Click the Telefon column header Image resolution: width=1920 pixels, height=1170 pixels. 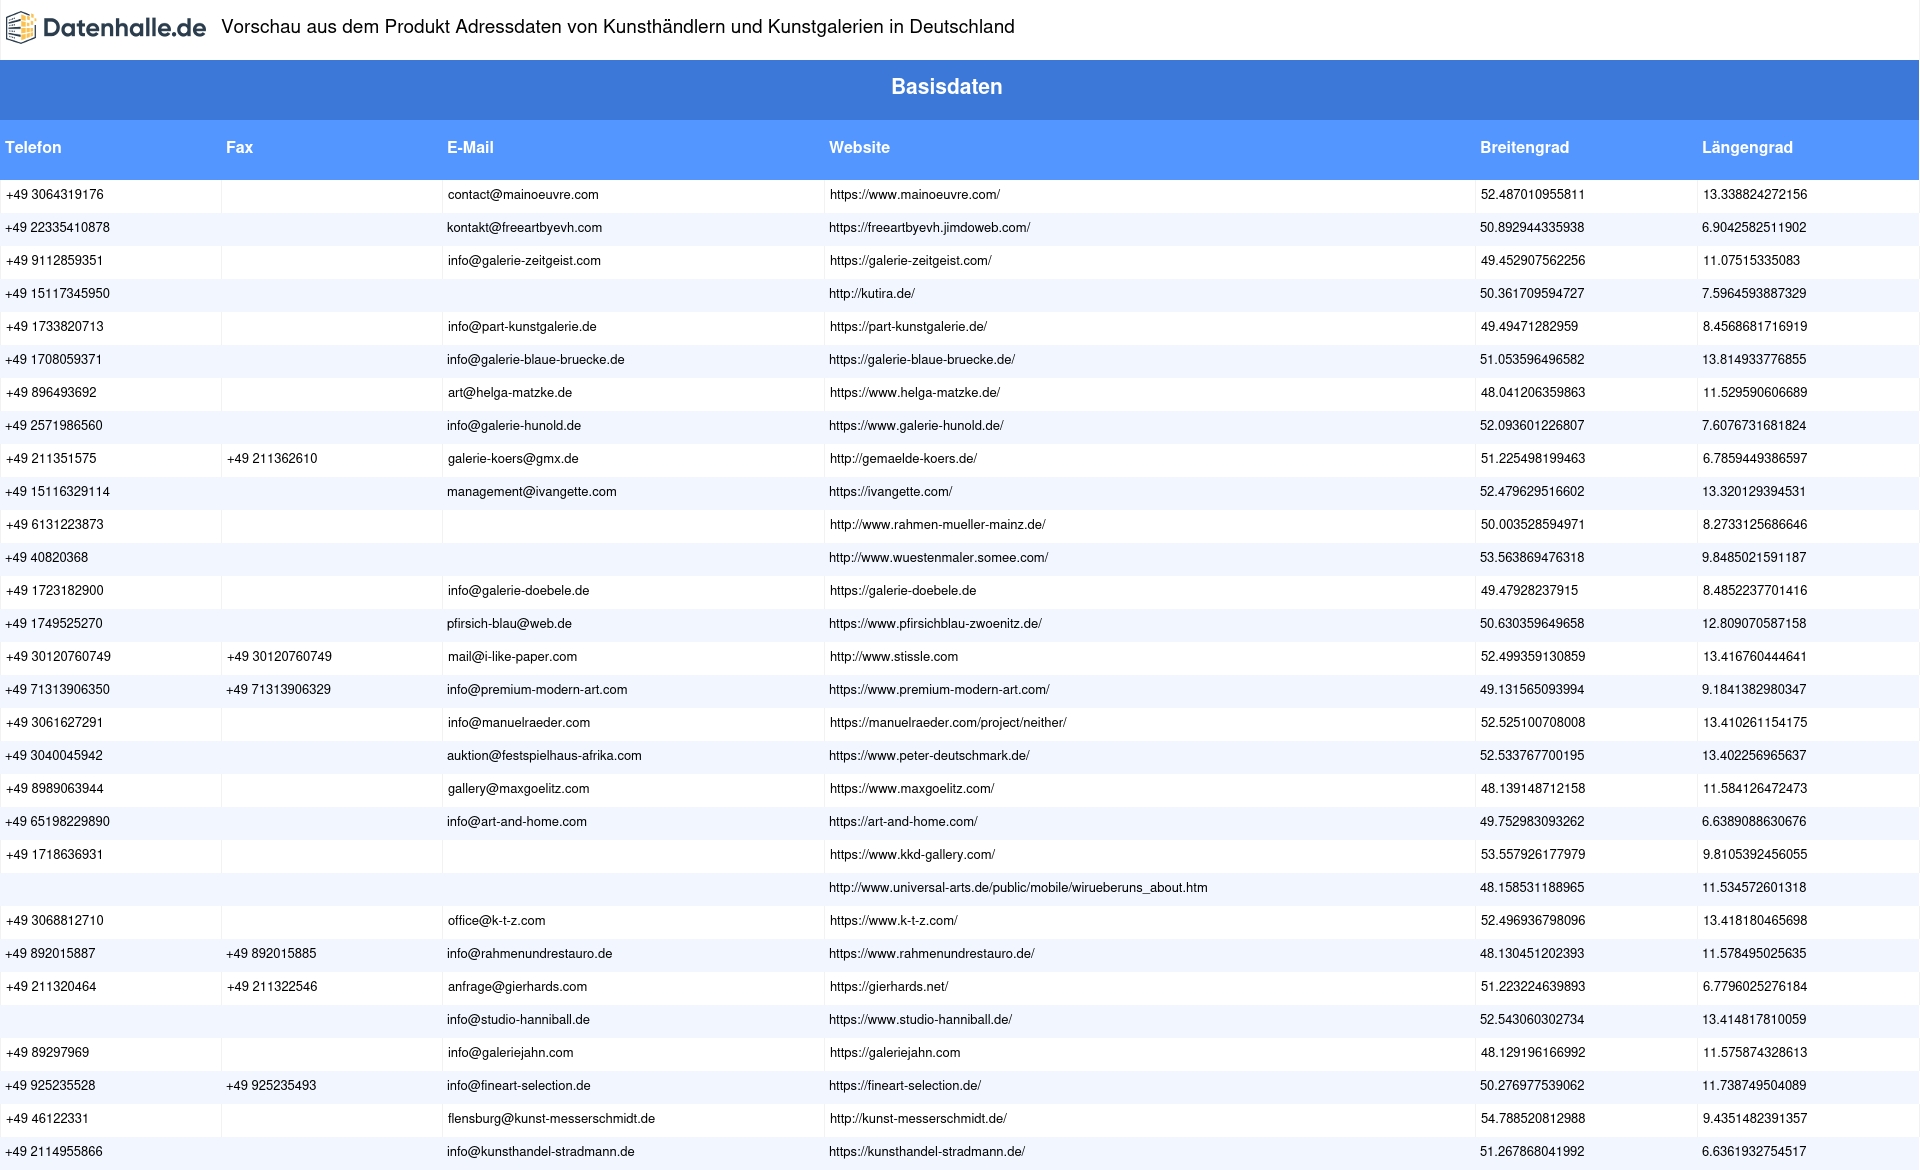pyautogui.click(x=33, y=147)
